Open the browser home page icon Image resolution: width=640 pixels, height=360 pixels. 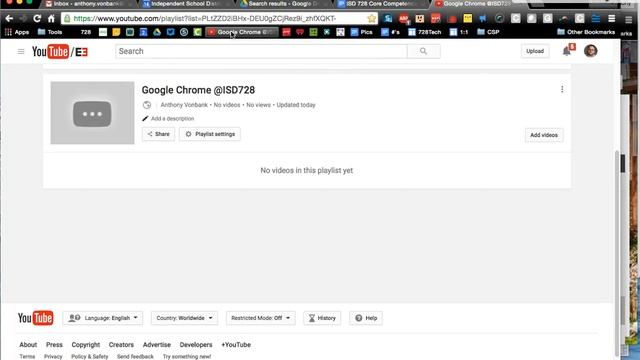coord(51,18)
